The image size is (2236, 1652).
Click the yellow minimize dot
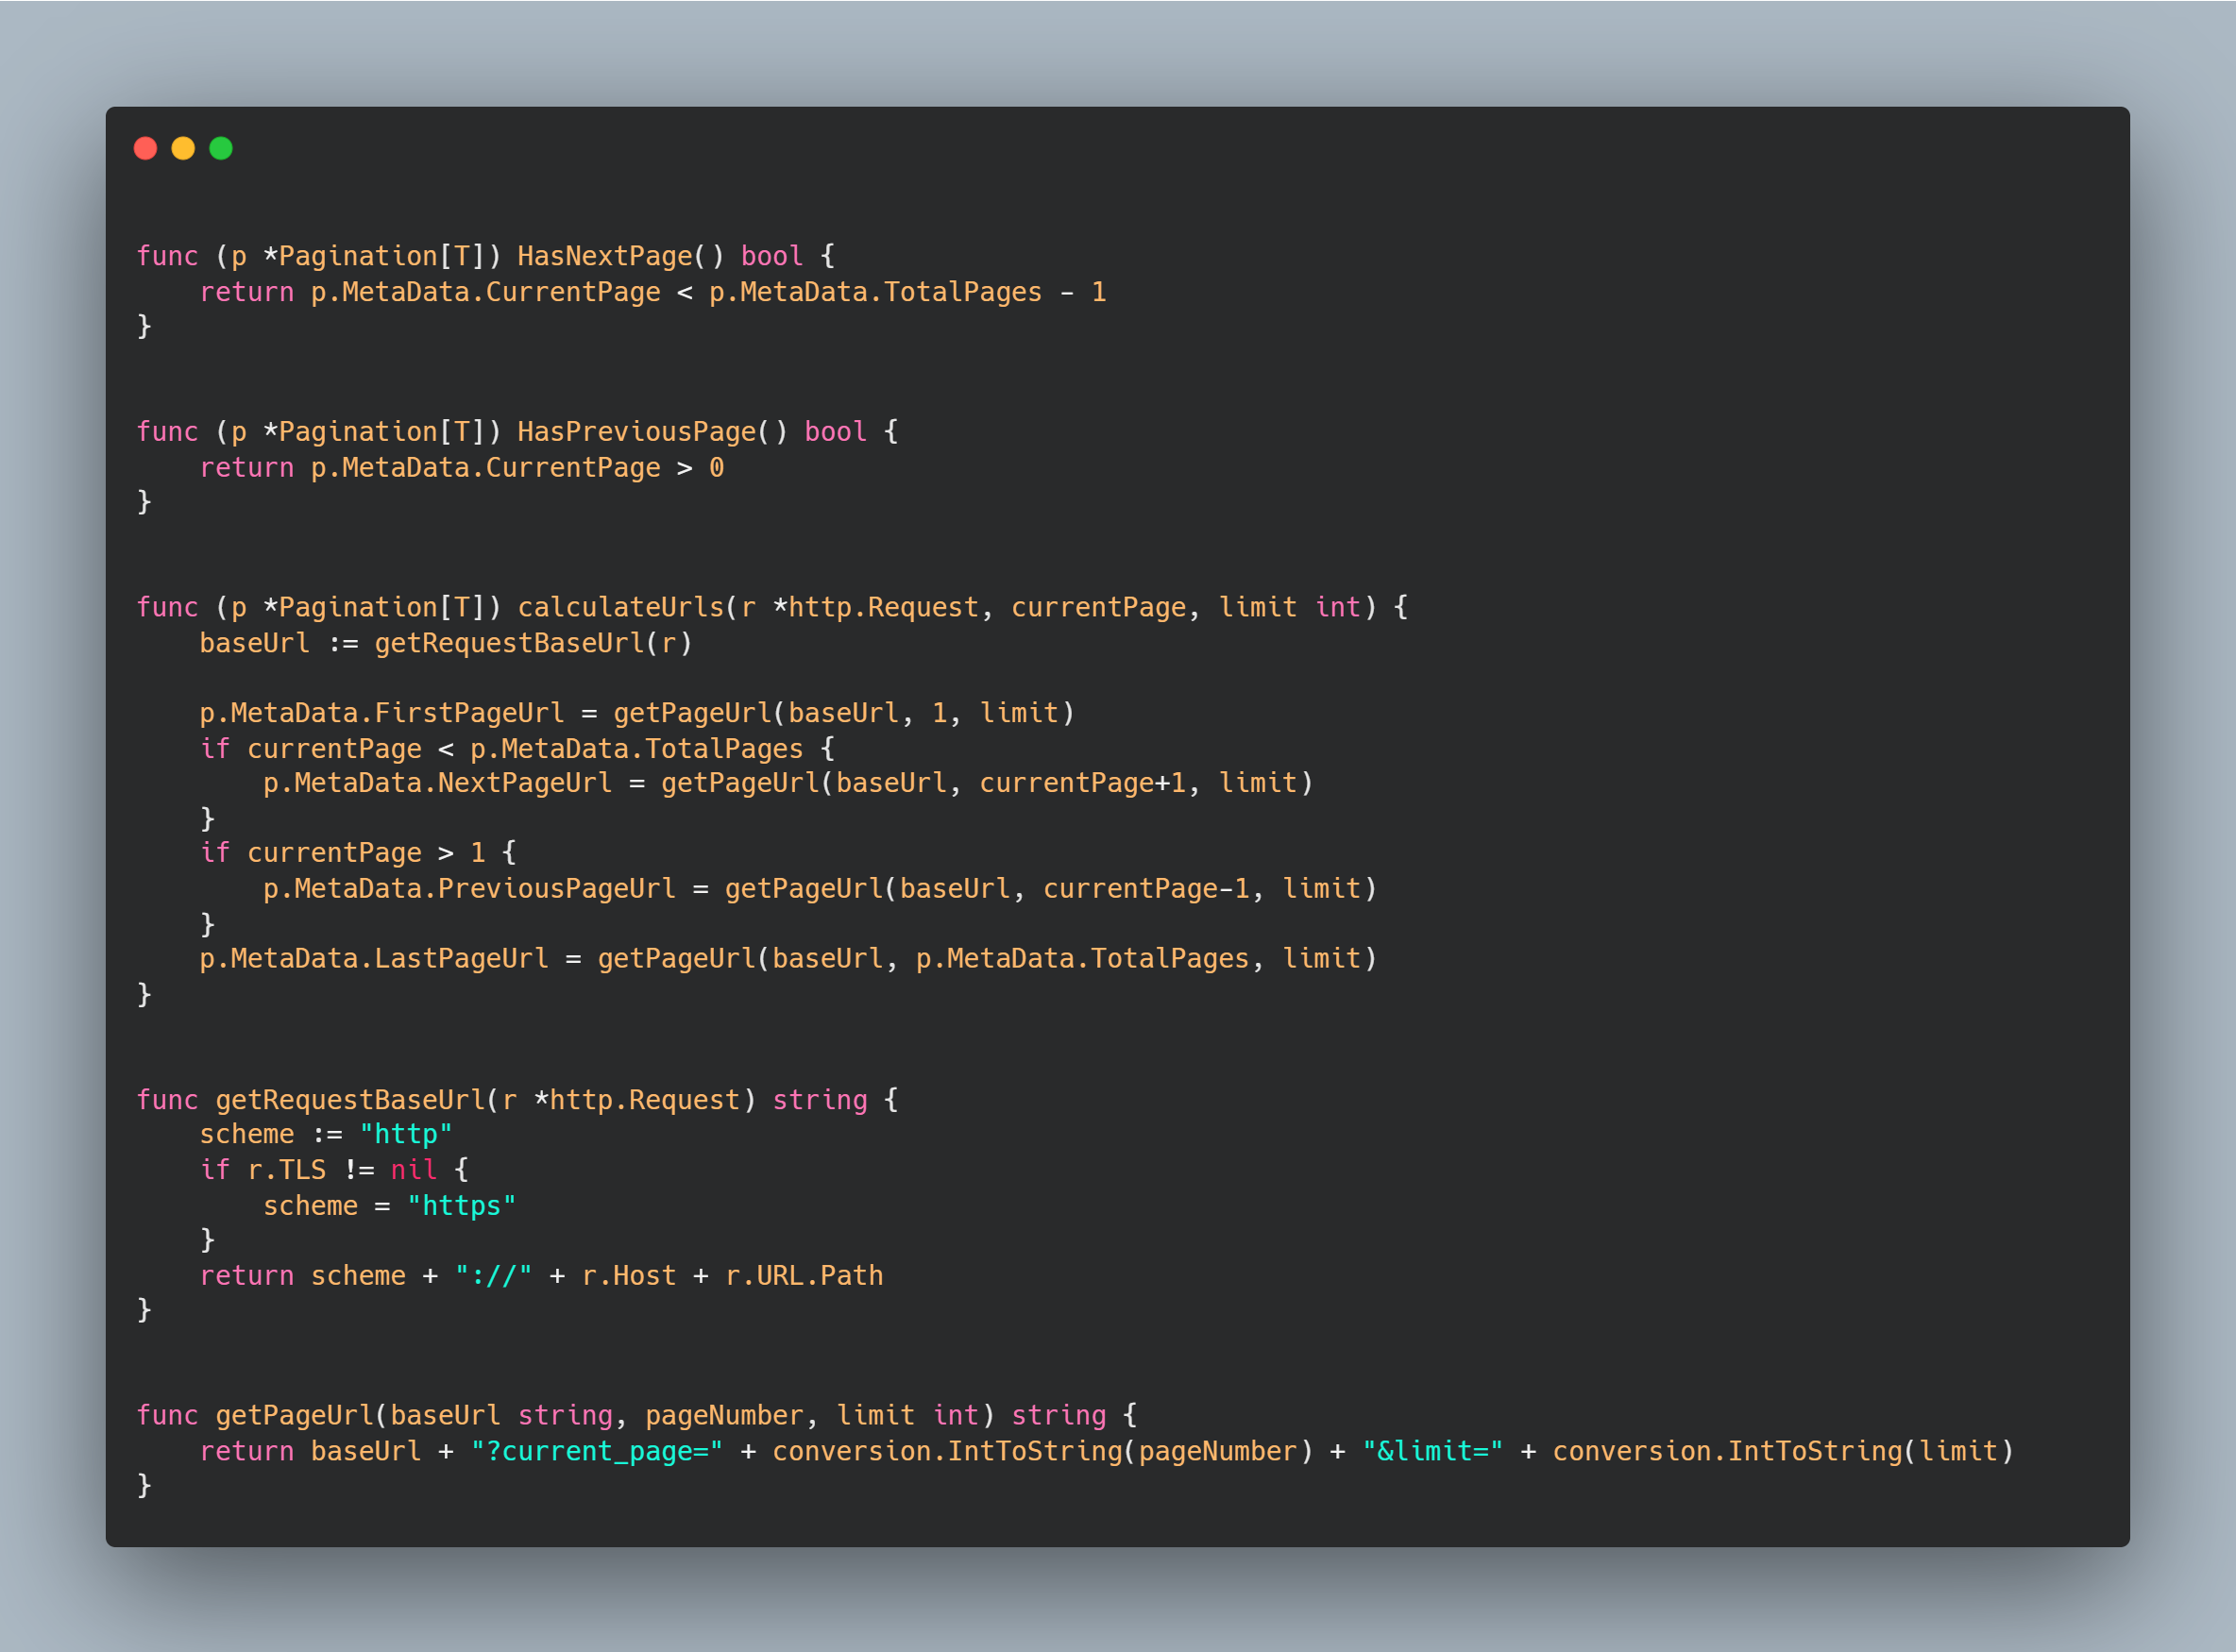click(x=183, y=148)
